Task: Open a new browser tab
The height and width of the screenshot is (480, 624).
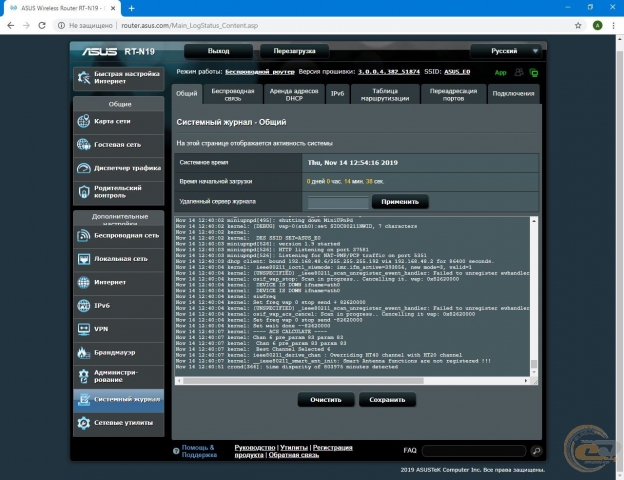Action: [x=132, y=8]
